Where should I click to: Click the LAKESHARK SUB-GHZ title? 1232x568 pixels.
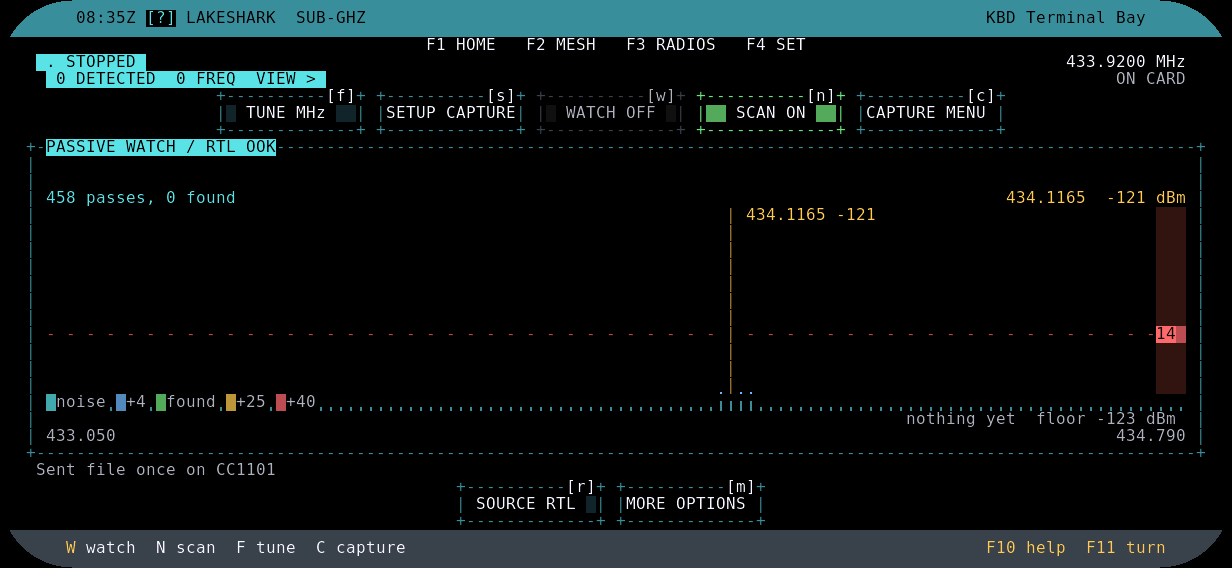point(276,18)
